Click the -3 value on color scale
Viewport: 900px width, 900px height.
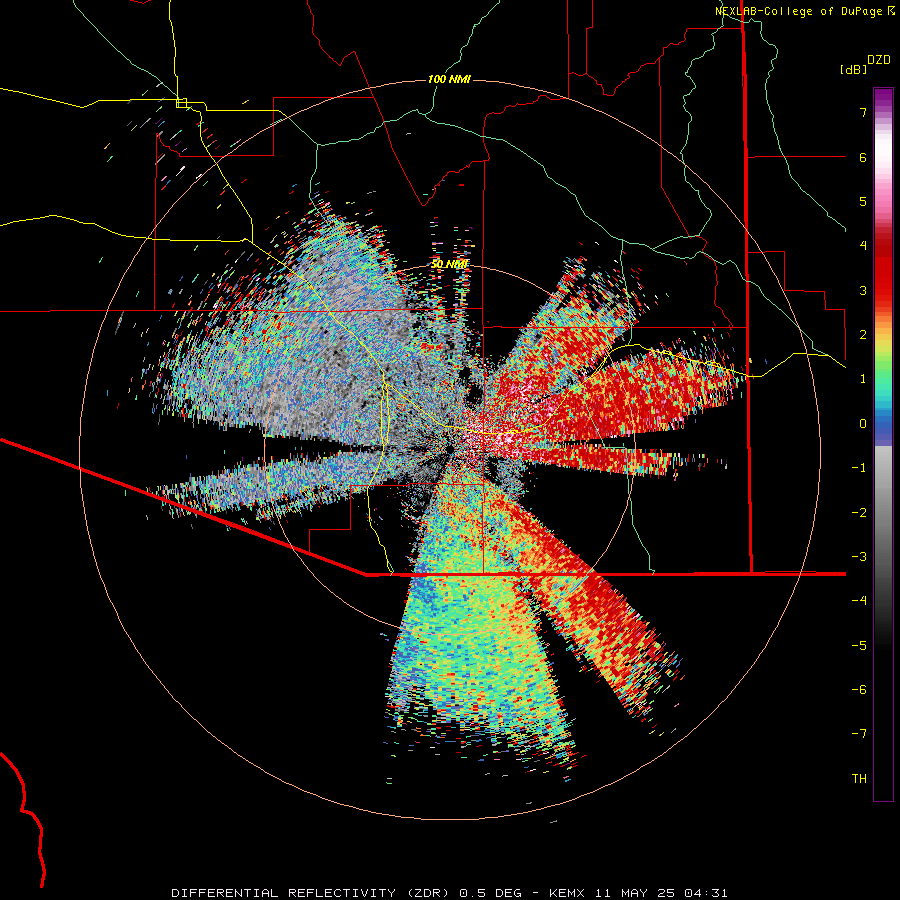pyautogui.click(x=859, y=557)
